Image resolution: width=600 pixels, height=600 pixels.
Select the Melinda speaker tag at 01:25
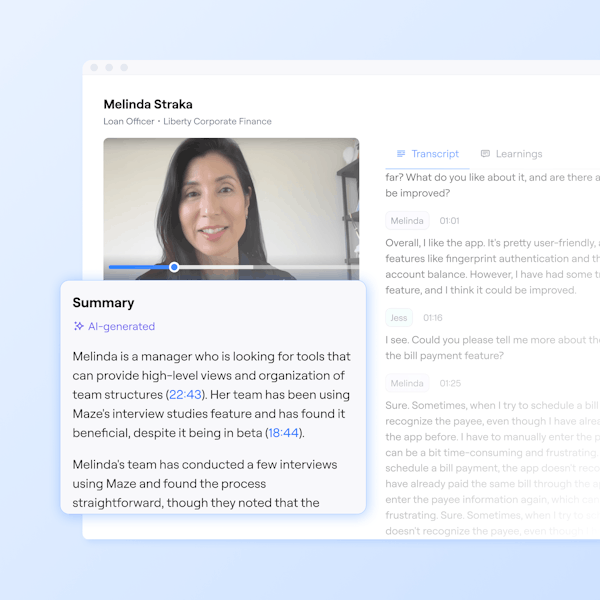point(407,383)
